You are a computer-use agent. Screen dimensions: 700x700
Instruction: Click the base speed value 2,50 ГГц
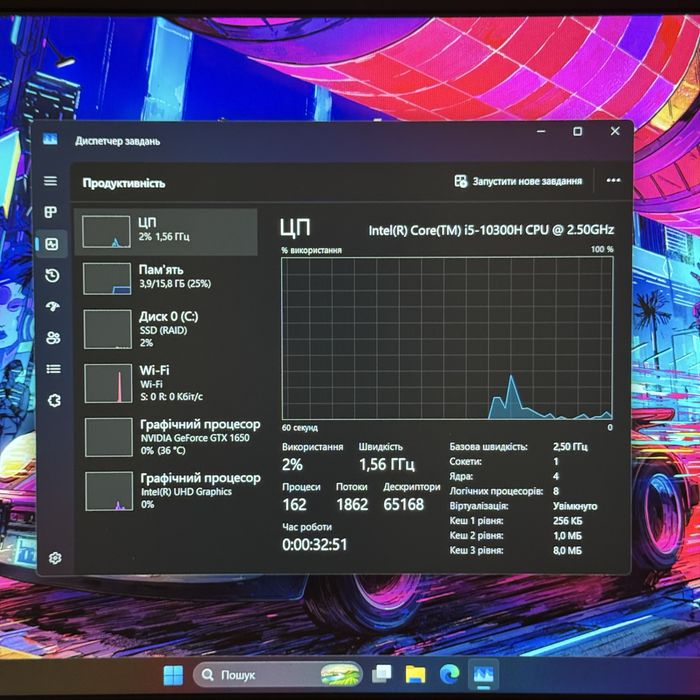pos(570,446)
